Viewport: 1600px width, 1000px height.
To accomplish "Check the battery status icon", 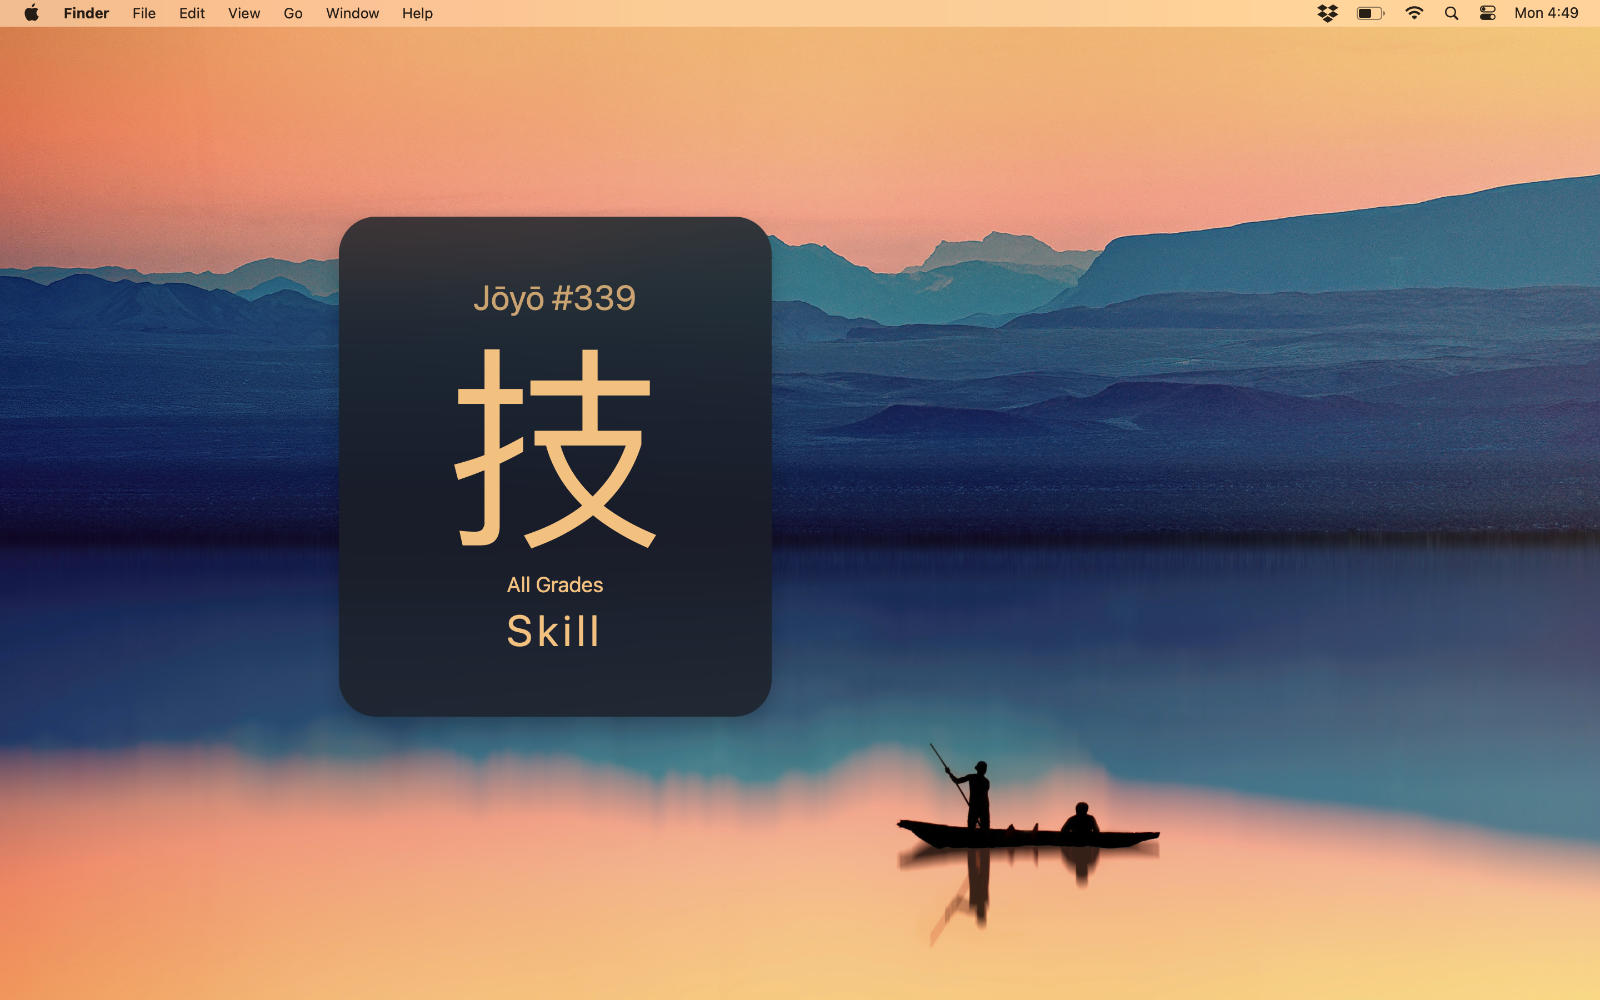I will click(x=1370, y=13).
